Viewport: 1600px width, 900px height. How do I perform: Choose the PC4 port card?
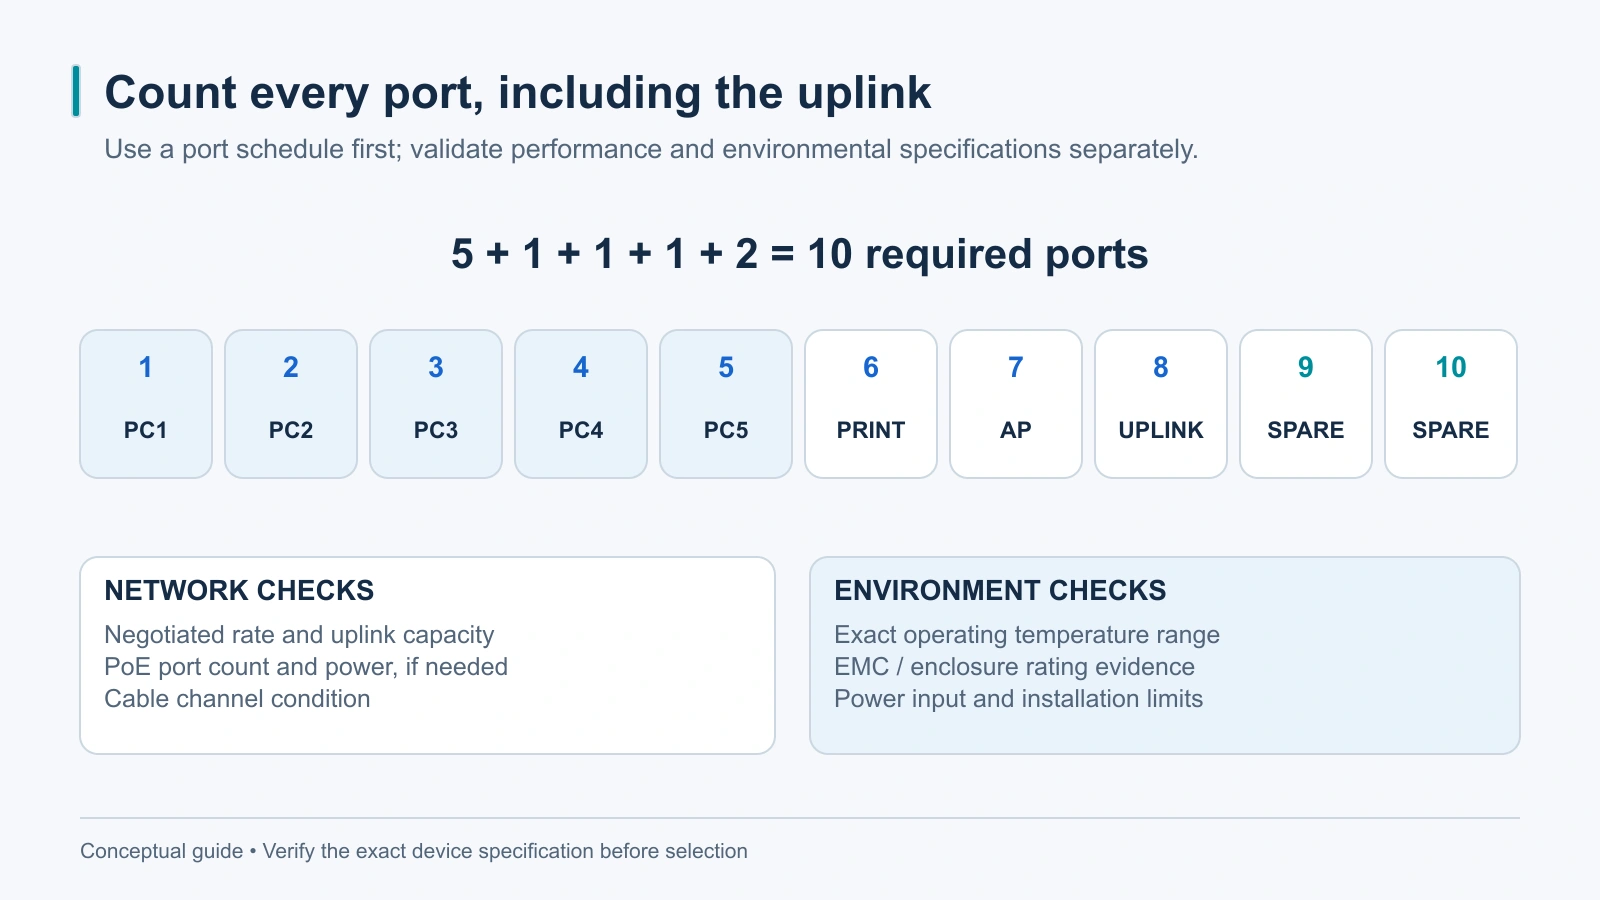pyautogui.click(x=581, y=404)
